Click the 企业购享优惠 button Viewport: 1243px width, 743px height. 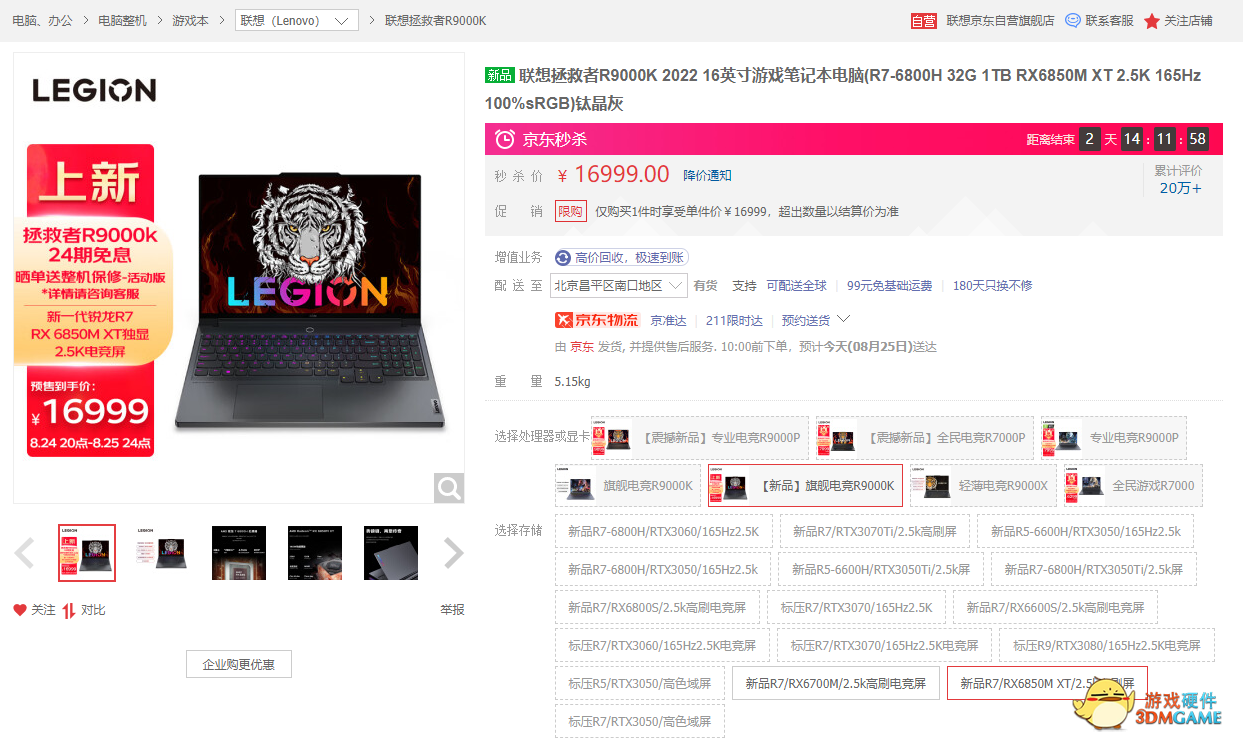[x=238, y=663]
